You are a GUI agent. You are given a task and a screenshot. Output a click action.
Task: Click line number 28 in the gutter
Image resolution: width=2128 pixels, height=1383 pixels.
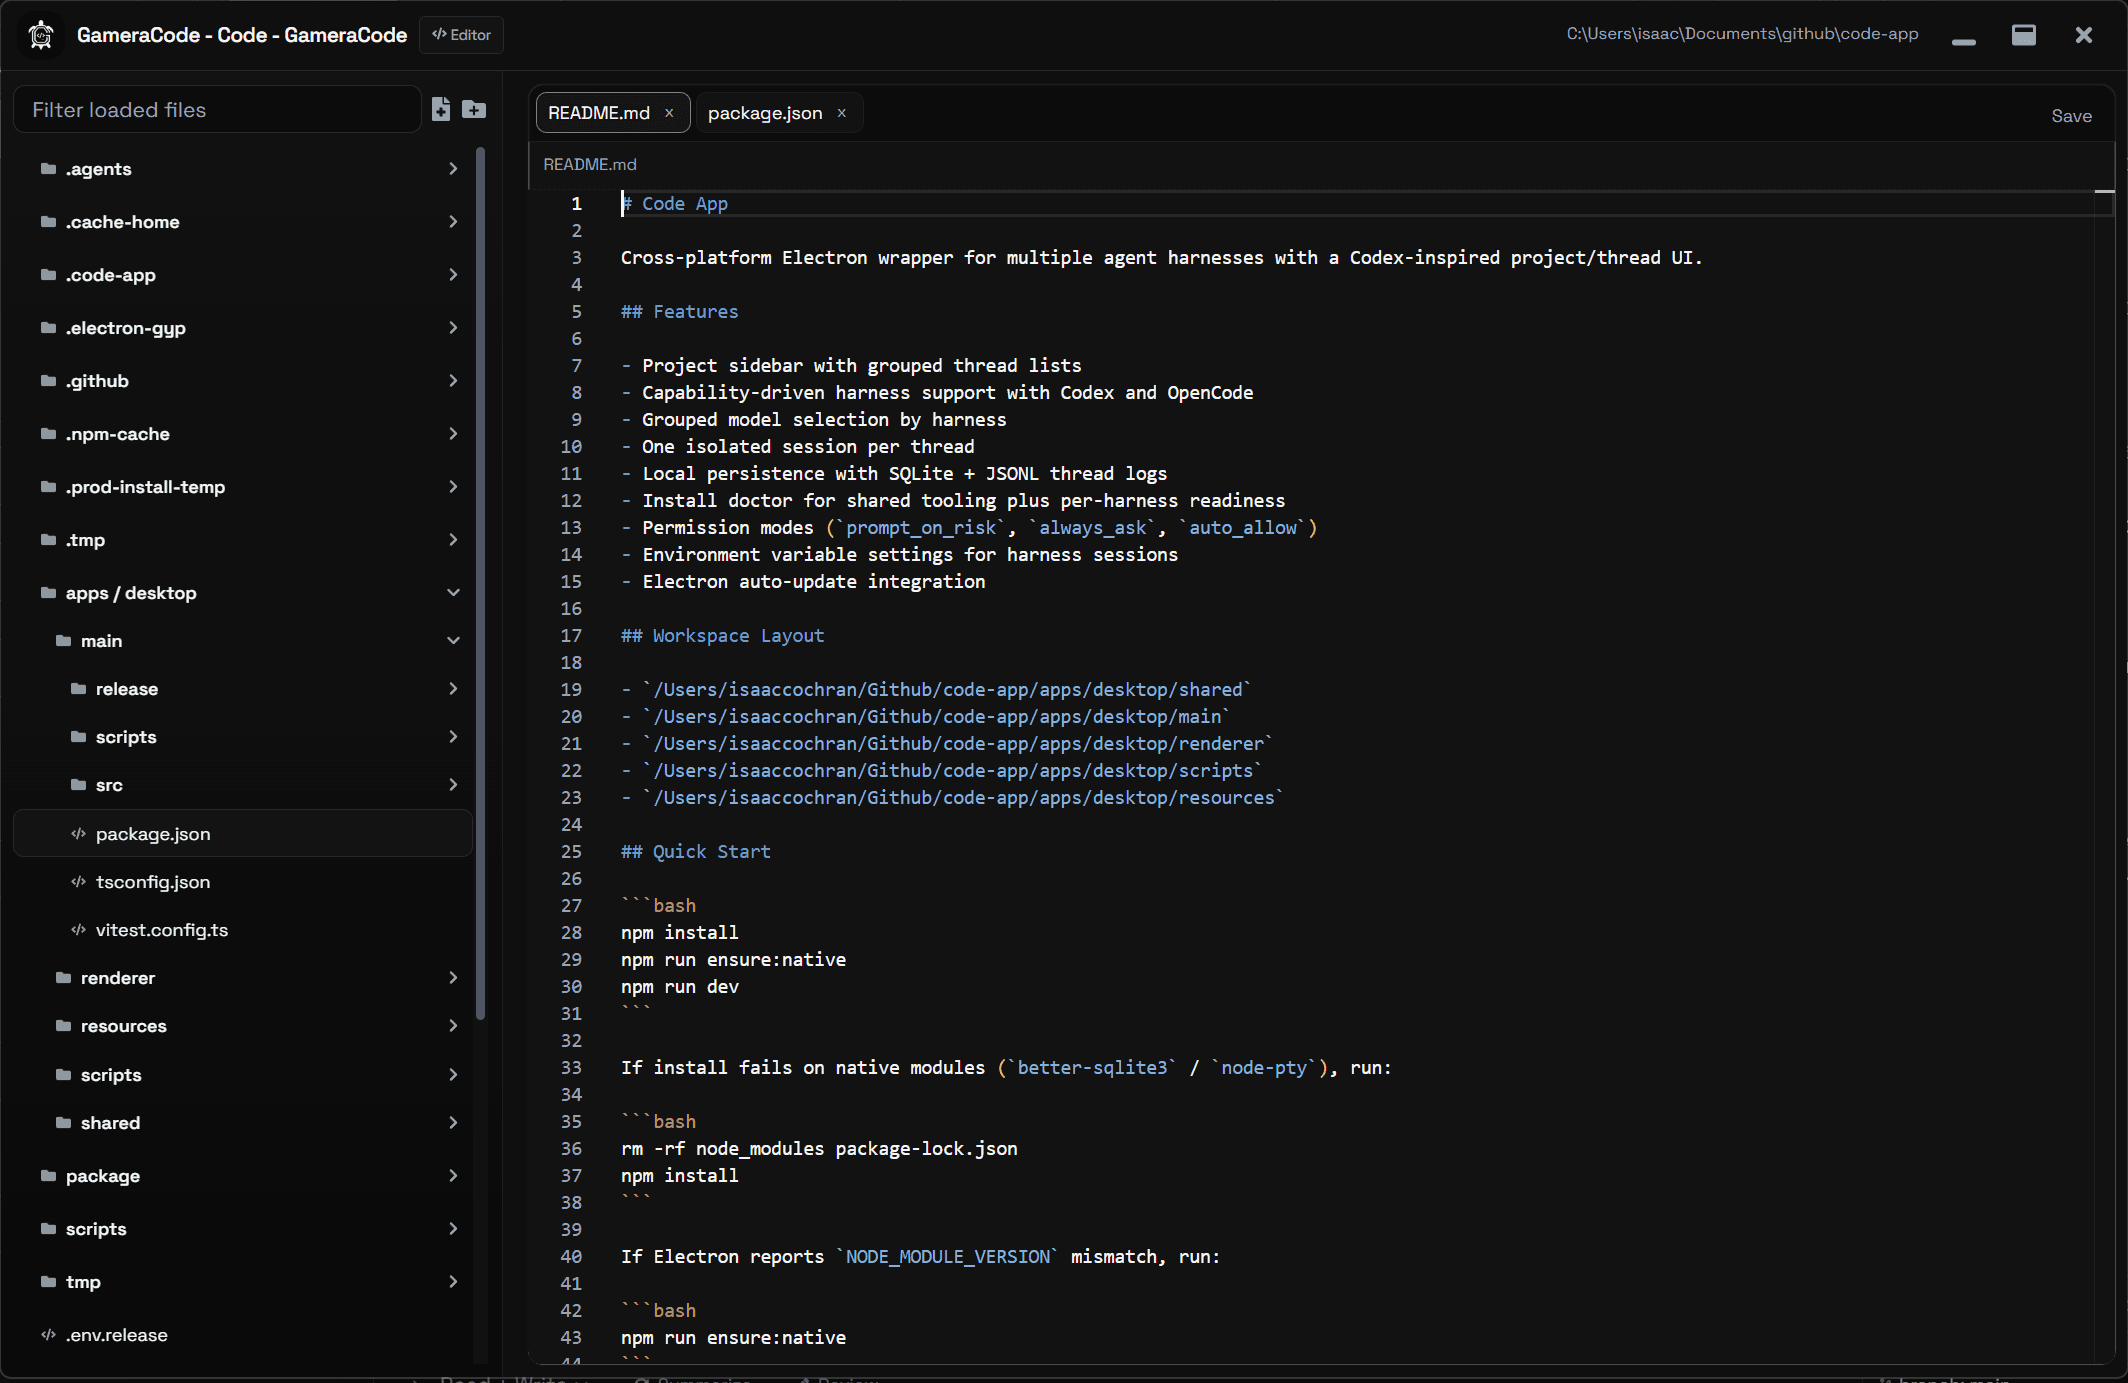pos(571,932)
